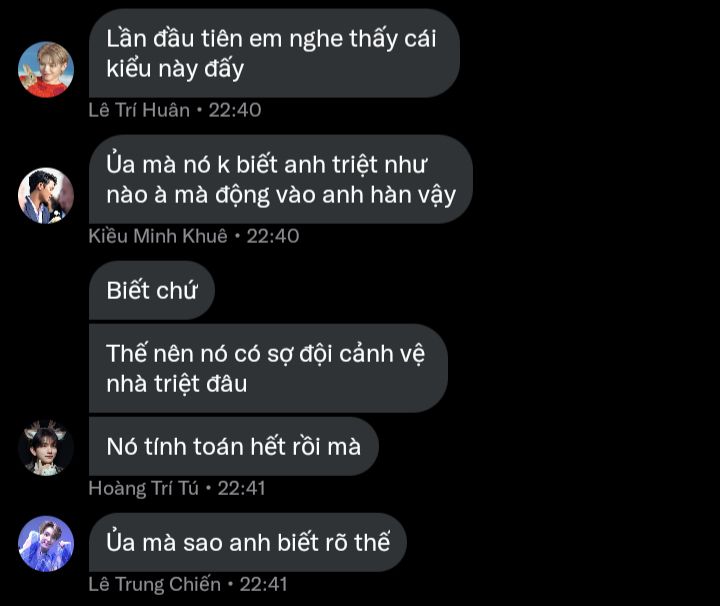
Task: Click sender name Hoàng Trí Tú
Action: [x=143, y=488]
